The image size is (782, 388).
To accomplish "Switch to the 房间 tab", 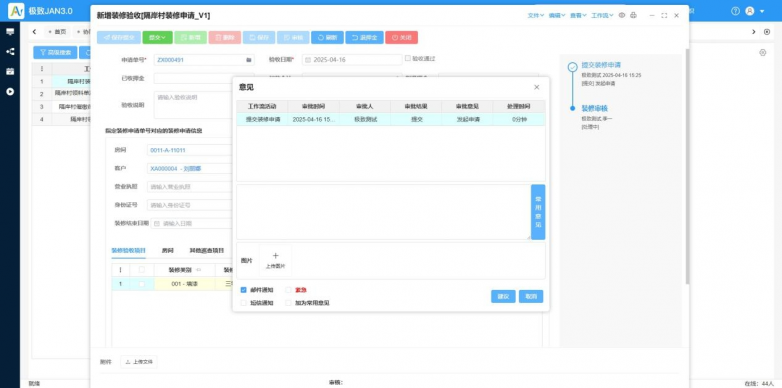I will pyautogui.click(x=168, y=250).
